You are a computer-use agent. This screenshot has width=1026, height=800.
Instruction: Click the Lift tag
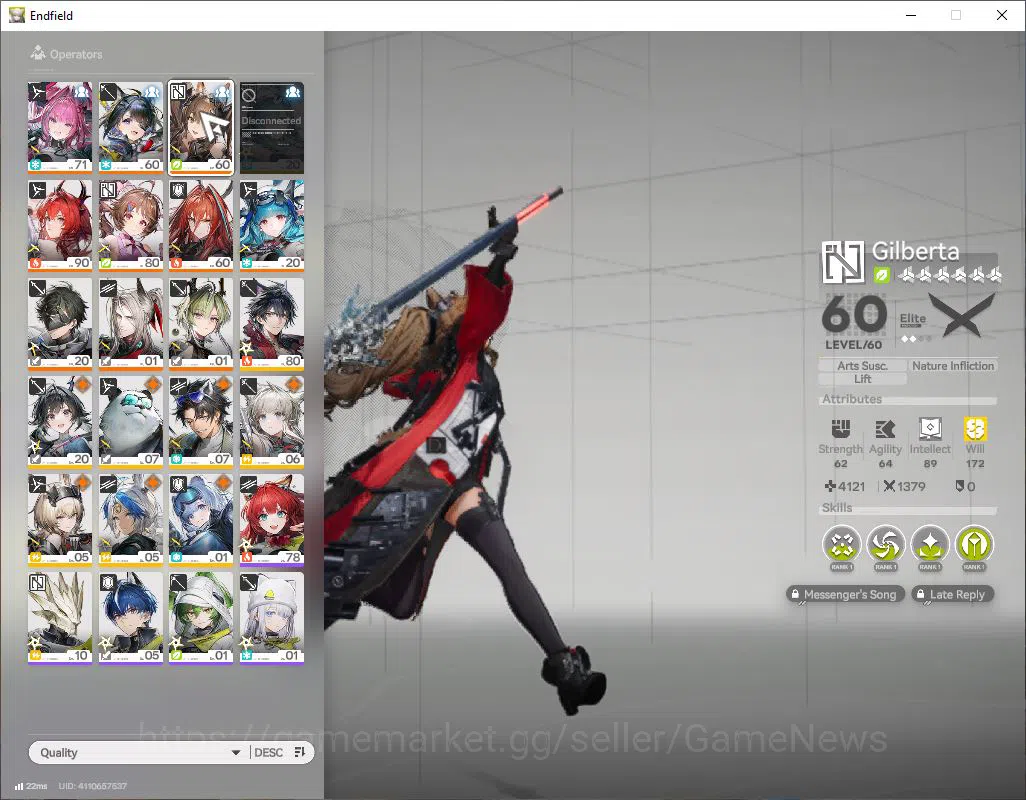(x=862, y=379)
